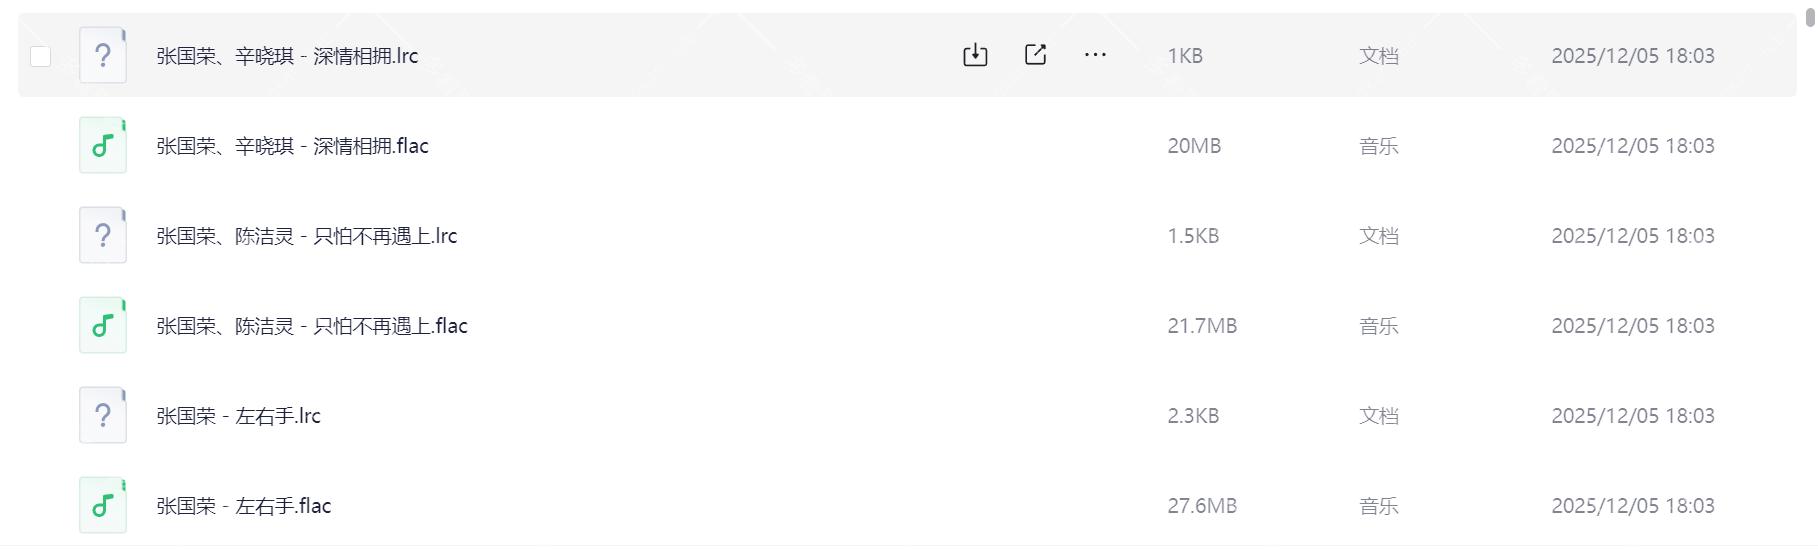1818x549 pixels.
Task: Open file 张国荣 - 左右手.flac
Action: (x=243, y=506)
